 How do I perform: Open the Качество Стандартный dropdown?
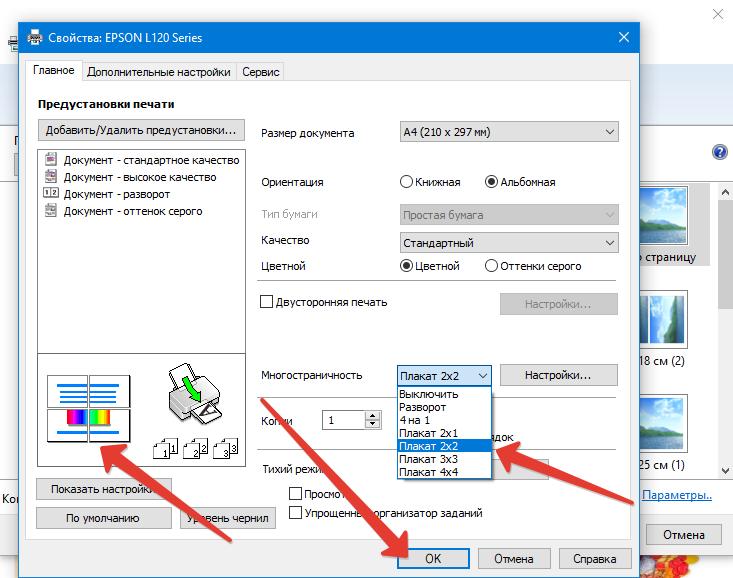(x=509, y=243)
